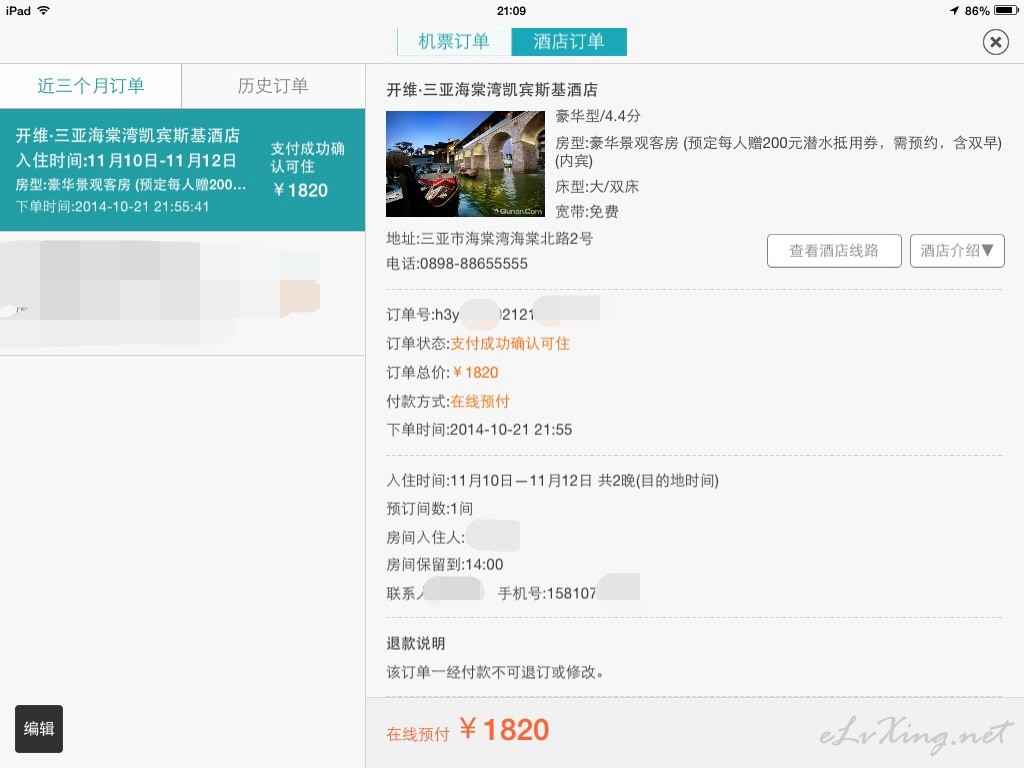Select the 酒店订单 tab
Image resolution: width=1024 pixels, height=768 pixels.
pos(569,42)
